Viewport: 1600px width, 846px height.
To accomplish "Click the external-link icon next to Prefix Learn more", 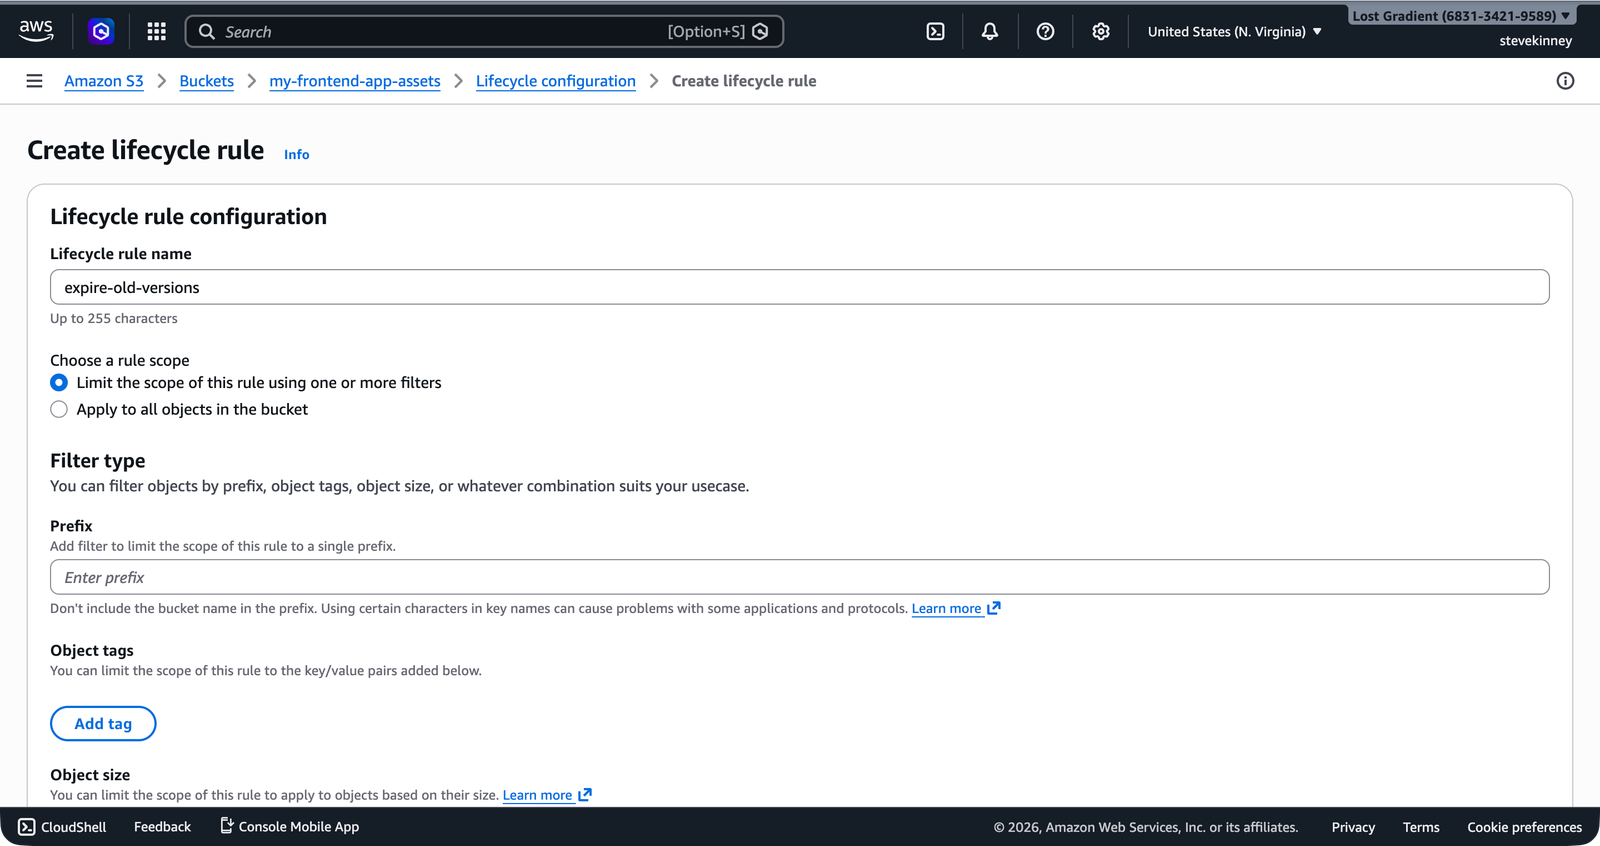I will pyautogui.click(x=994, y=608).
